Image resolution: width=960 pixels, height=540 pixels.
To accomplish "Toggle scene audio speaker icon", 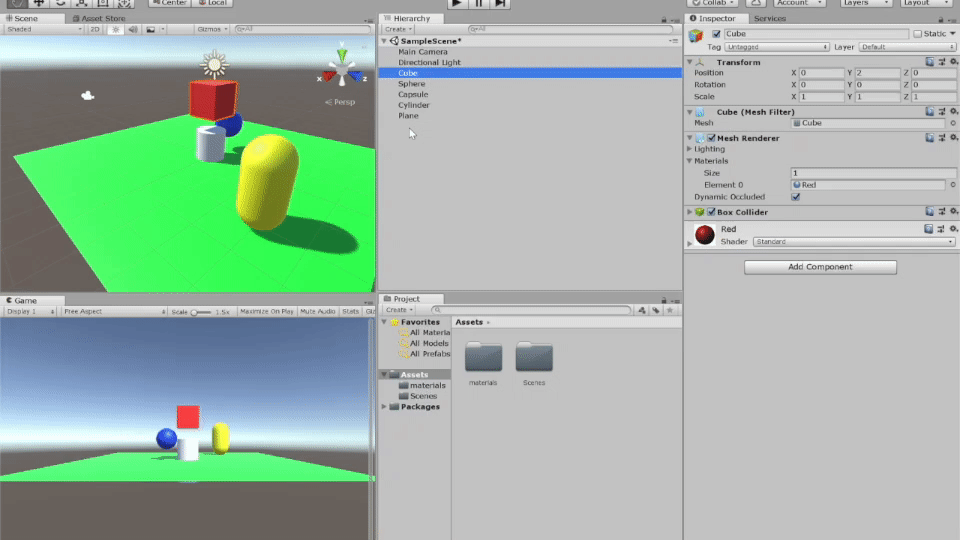I will [133, 30].
